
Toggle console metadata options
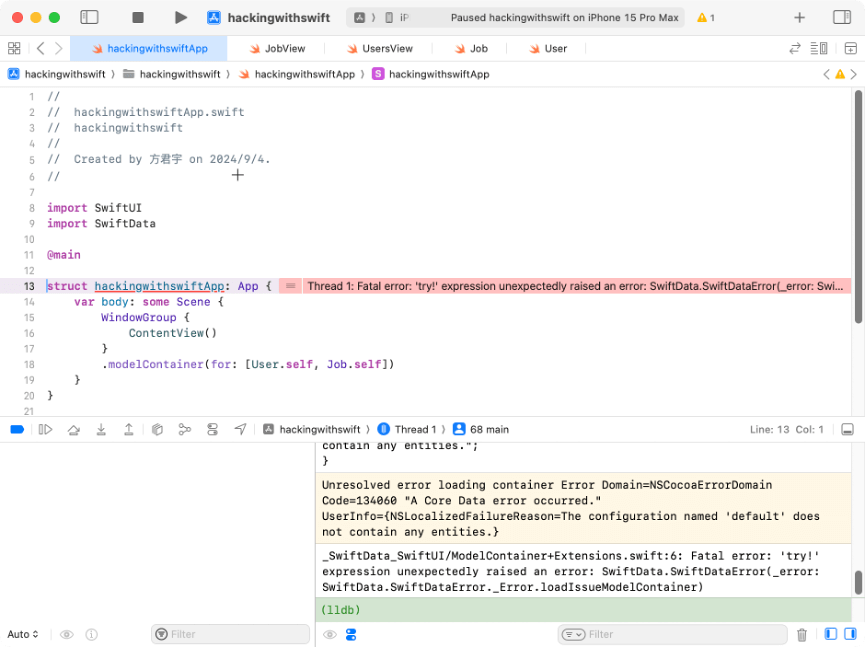point(351,634)
